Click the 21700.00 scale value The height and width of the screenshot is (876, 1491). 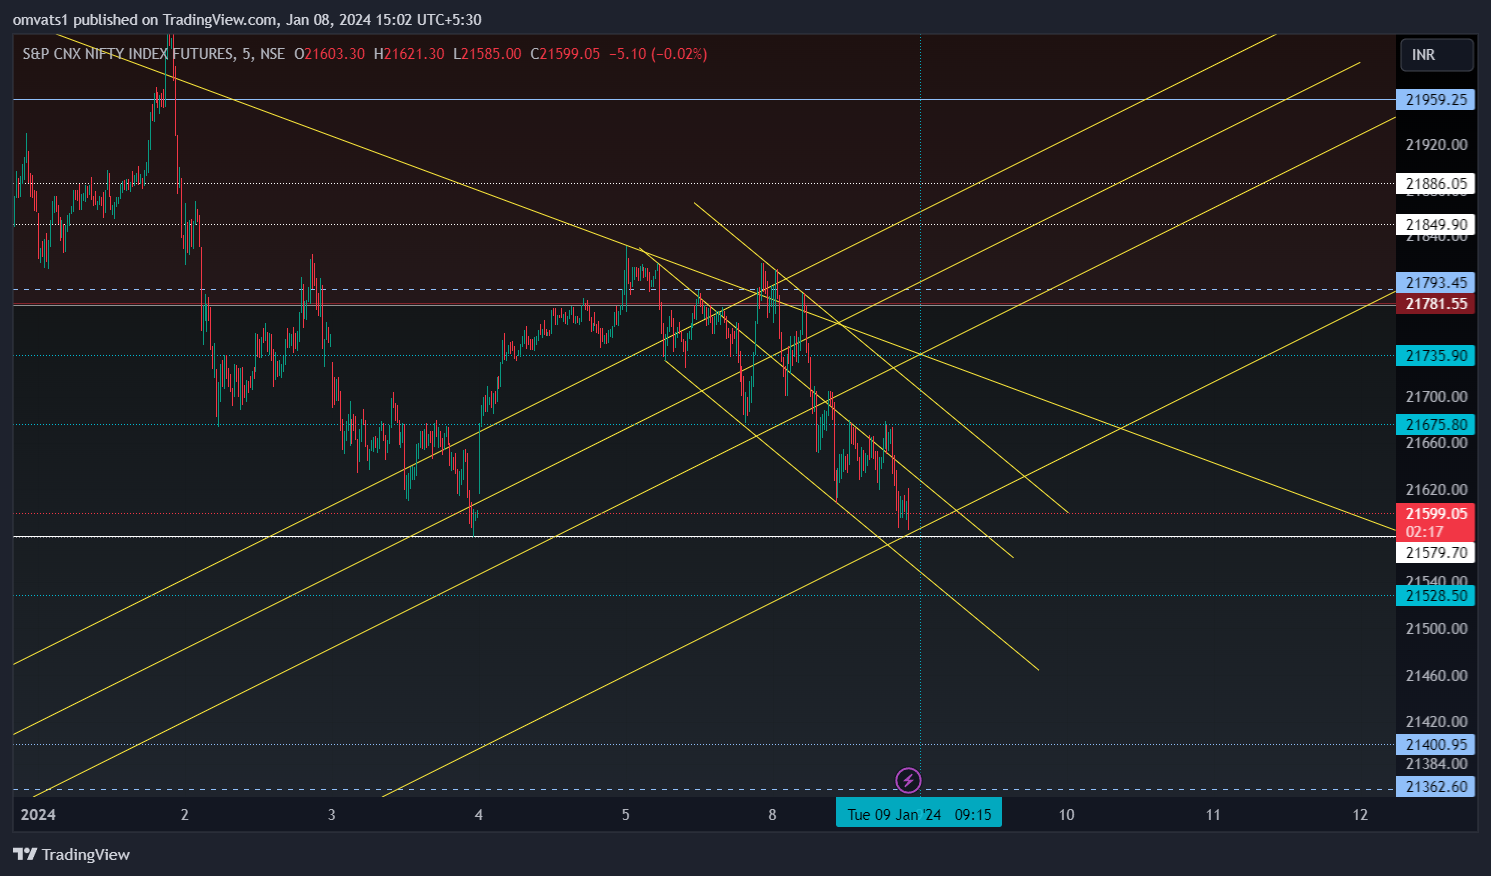pos(1436,397)
